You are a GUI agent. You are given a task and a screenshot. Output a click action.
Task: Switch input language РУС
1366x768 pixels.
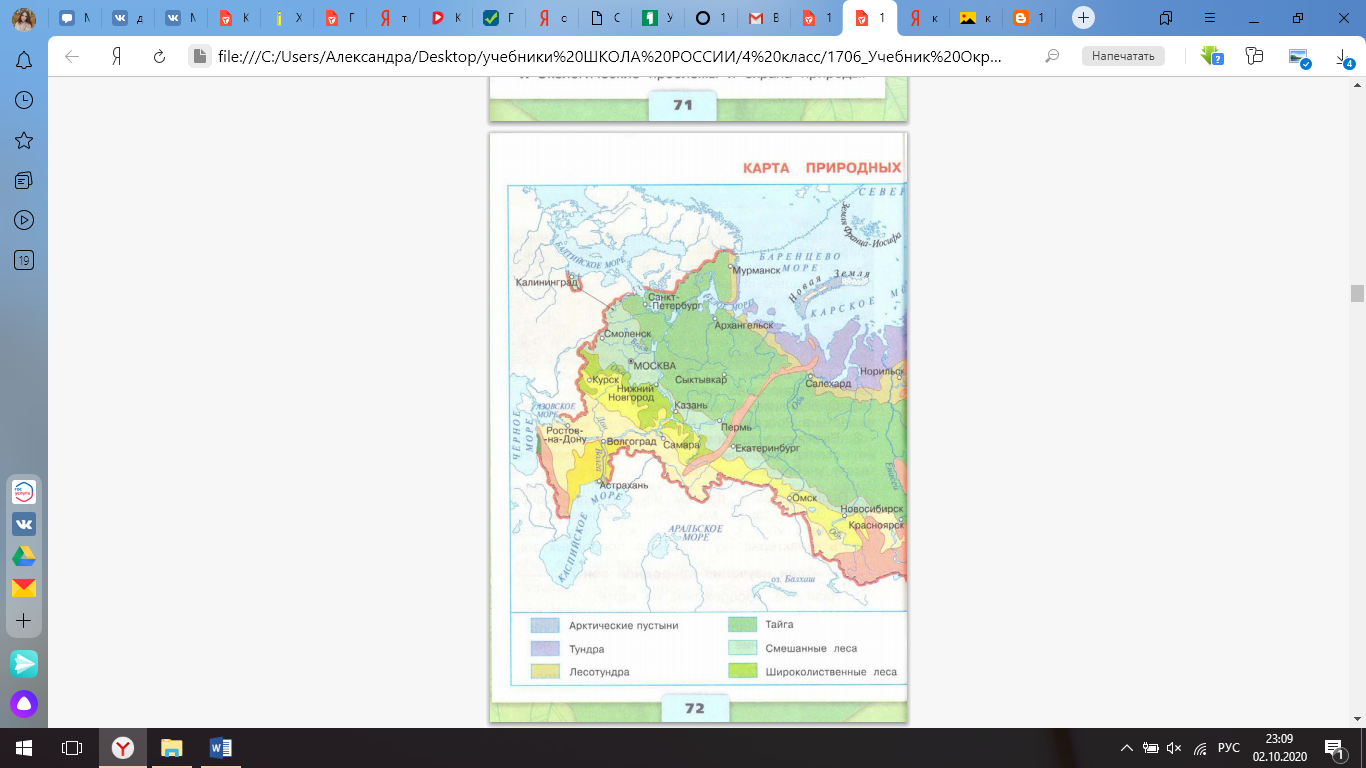pyautogui.click(x=1229, y=748)
